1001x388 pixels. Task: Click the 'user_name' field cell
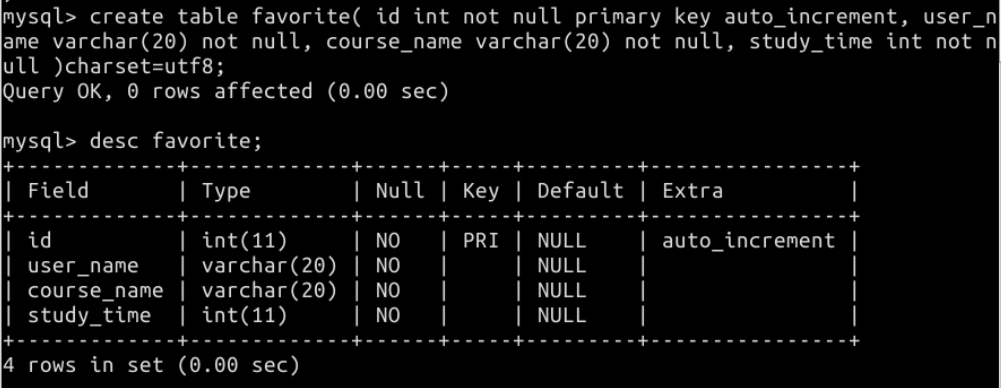tap(83, 265)
